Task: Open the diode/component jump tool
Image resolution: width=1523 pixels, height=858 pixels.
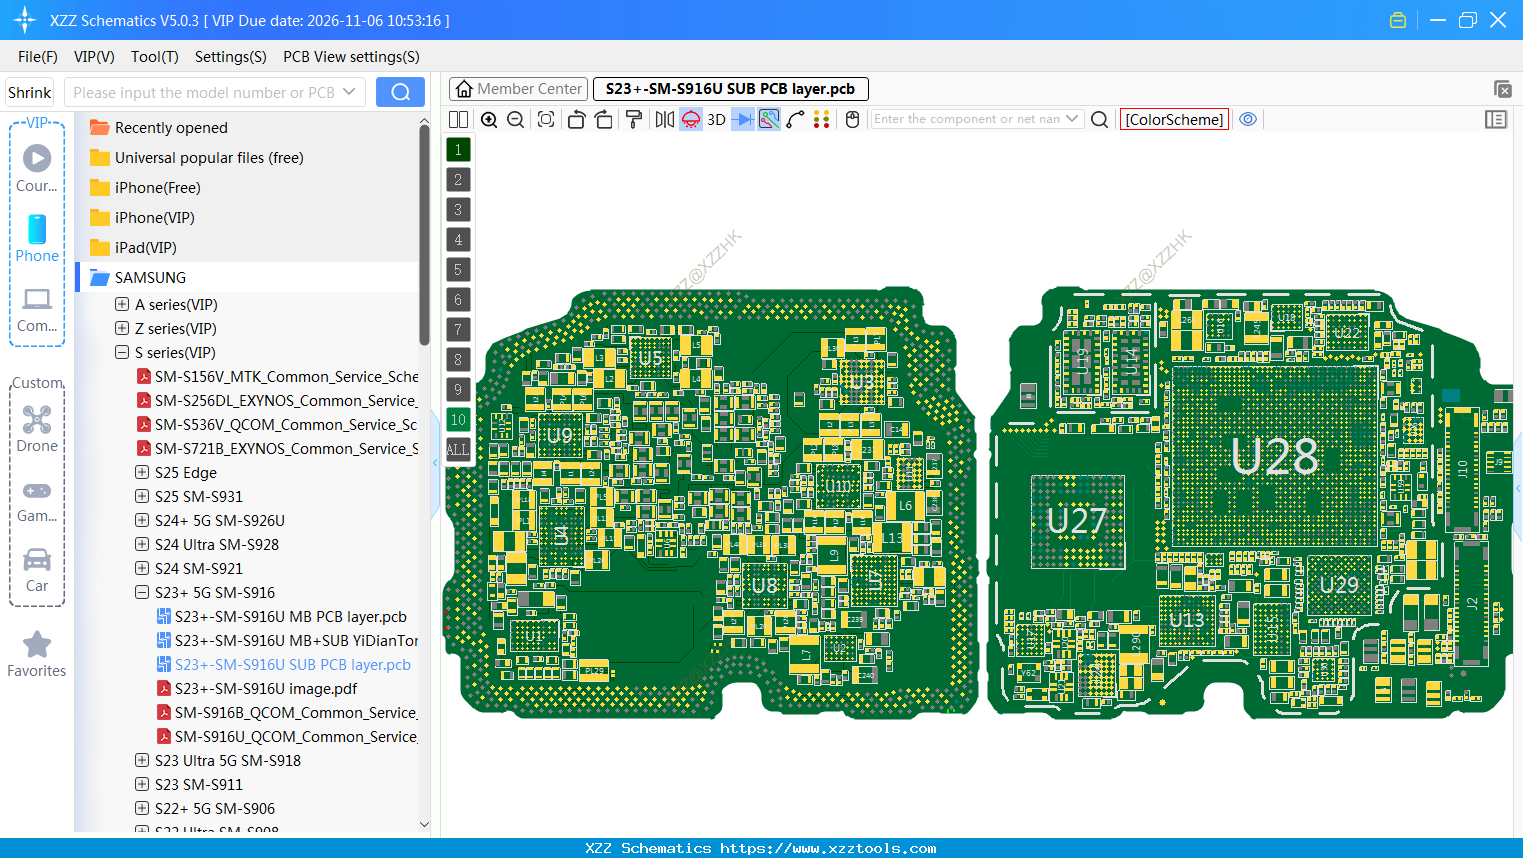Action: coord(742,119)
